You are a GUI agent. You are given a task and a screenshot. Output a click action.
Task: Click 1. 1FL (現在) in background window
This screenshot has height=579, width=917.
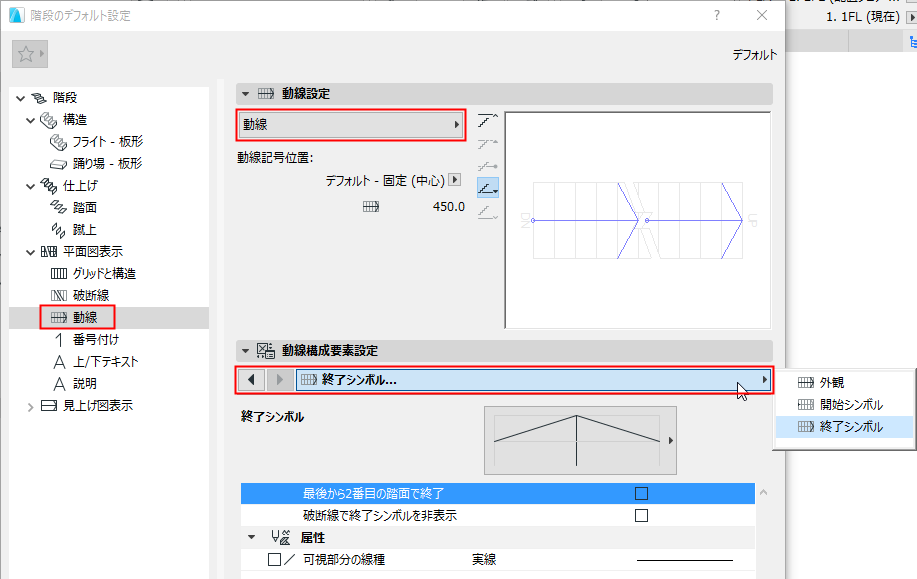click(863, 17)
